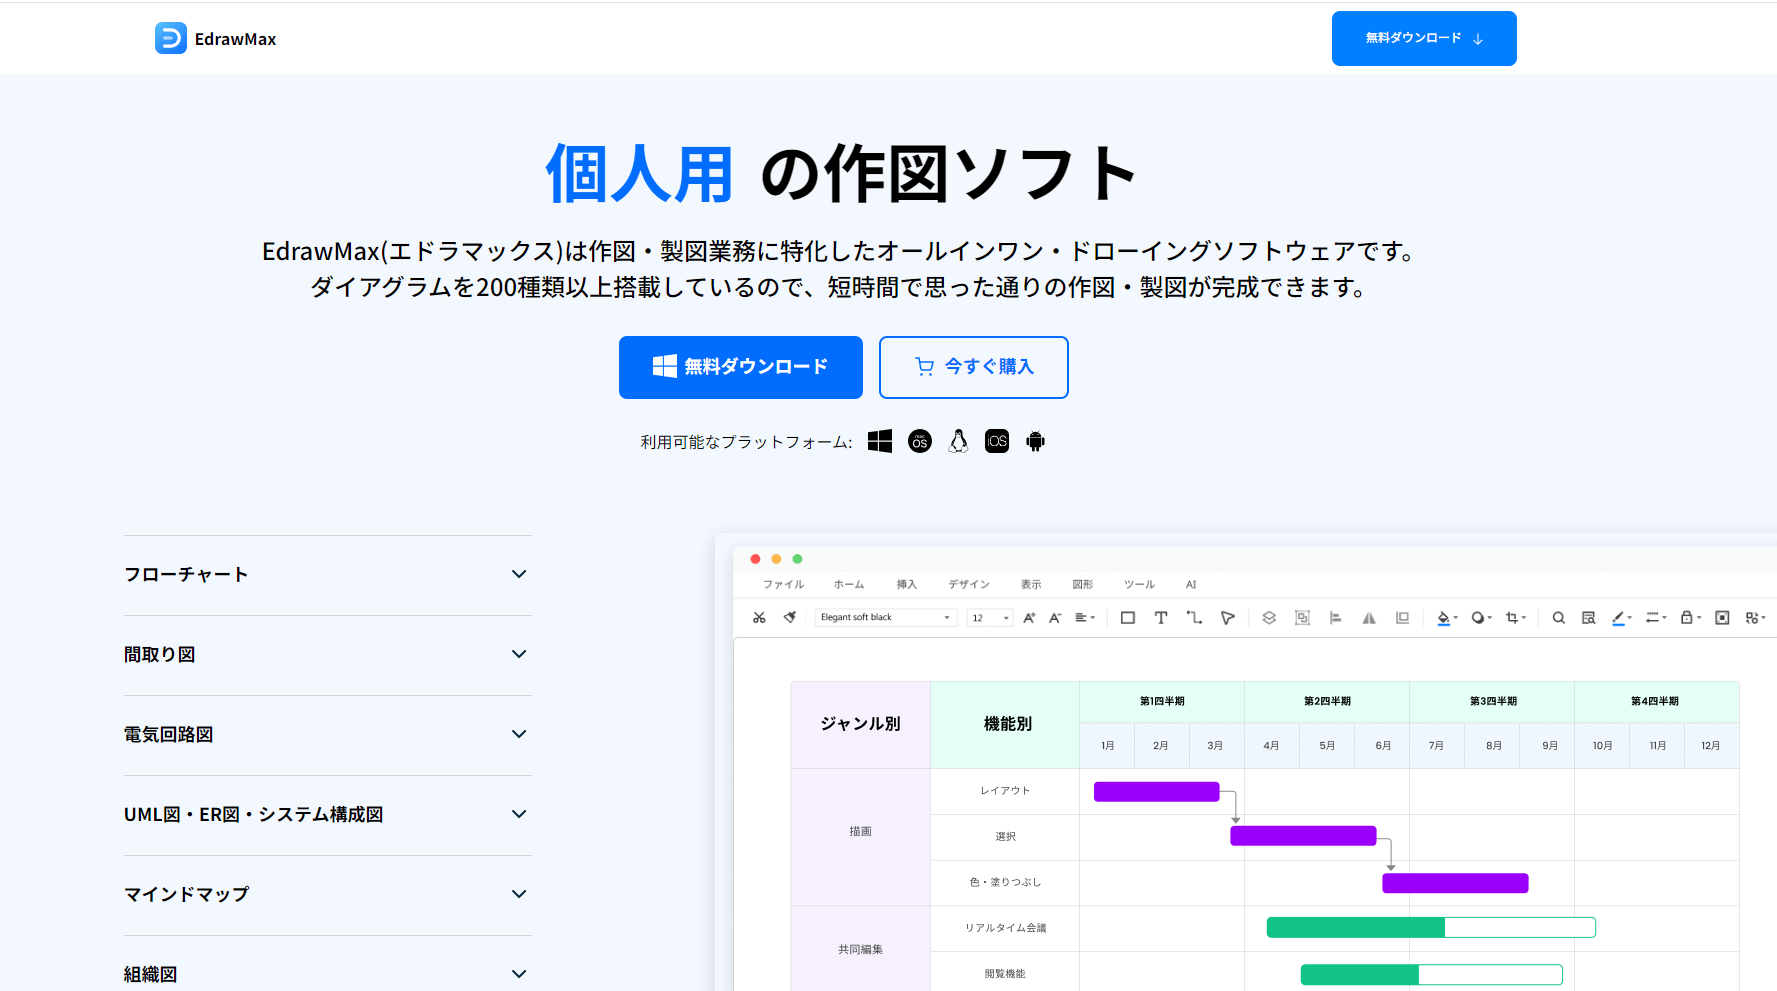1777x991 pixels.
Task: Click the Linux penguin platform icon
Action: point(959,441)
